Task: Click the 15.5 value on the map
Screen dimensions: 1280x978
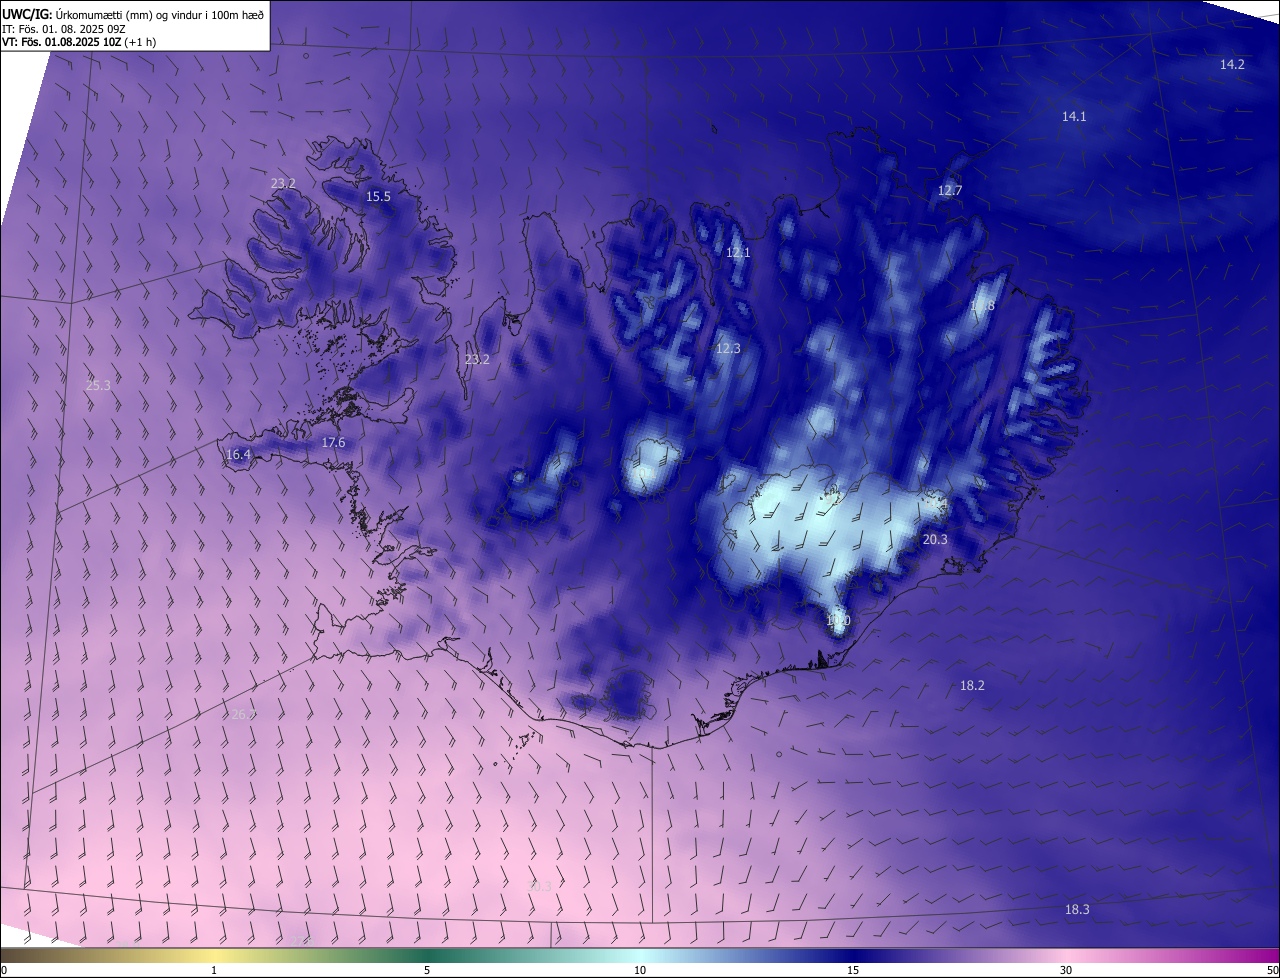Action: [x=378, y=197]
